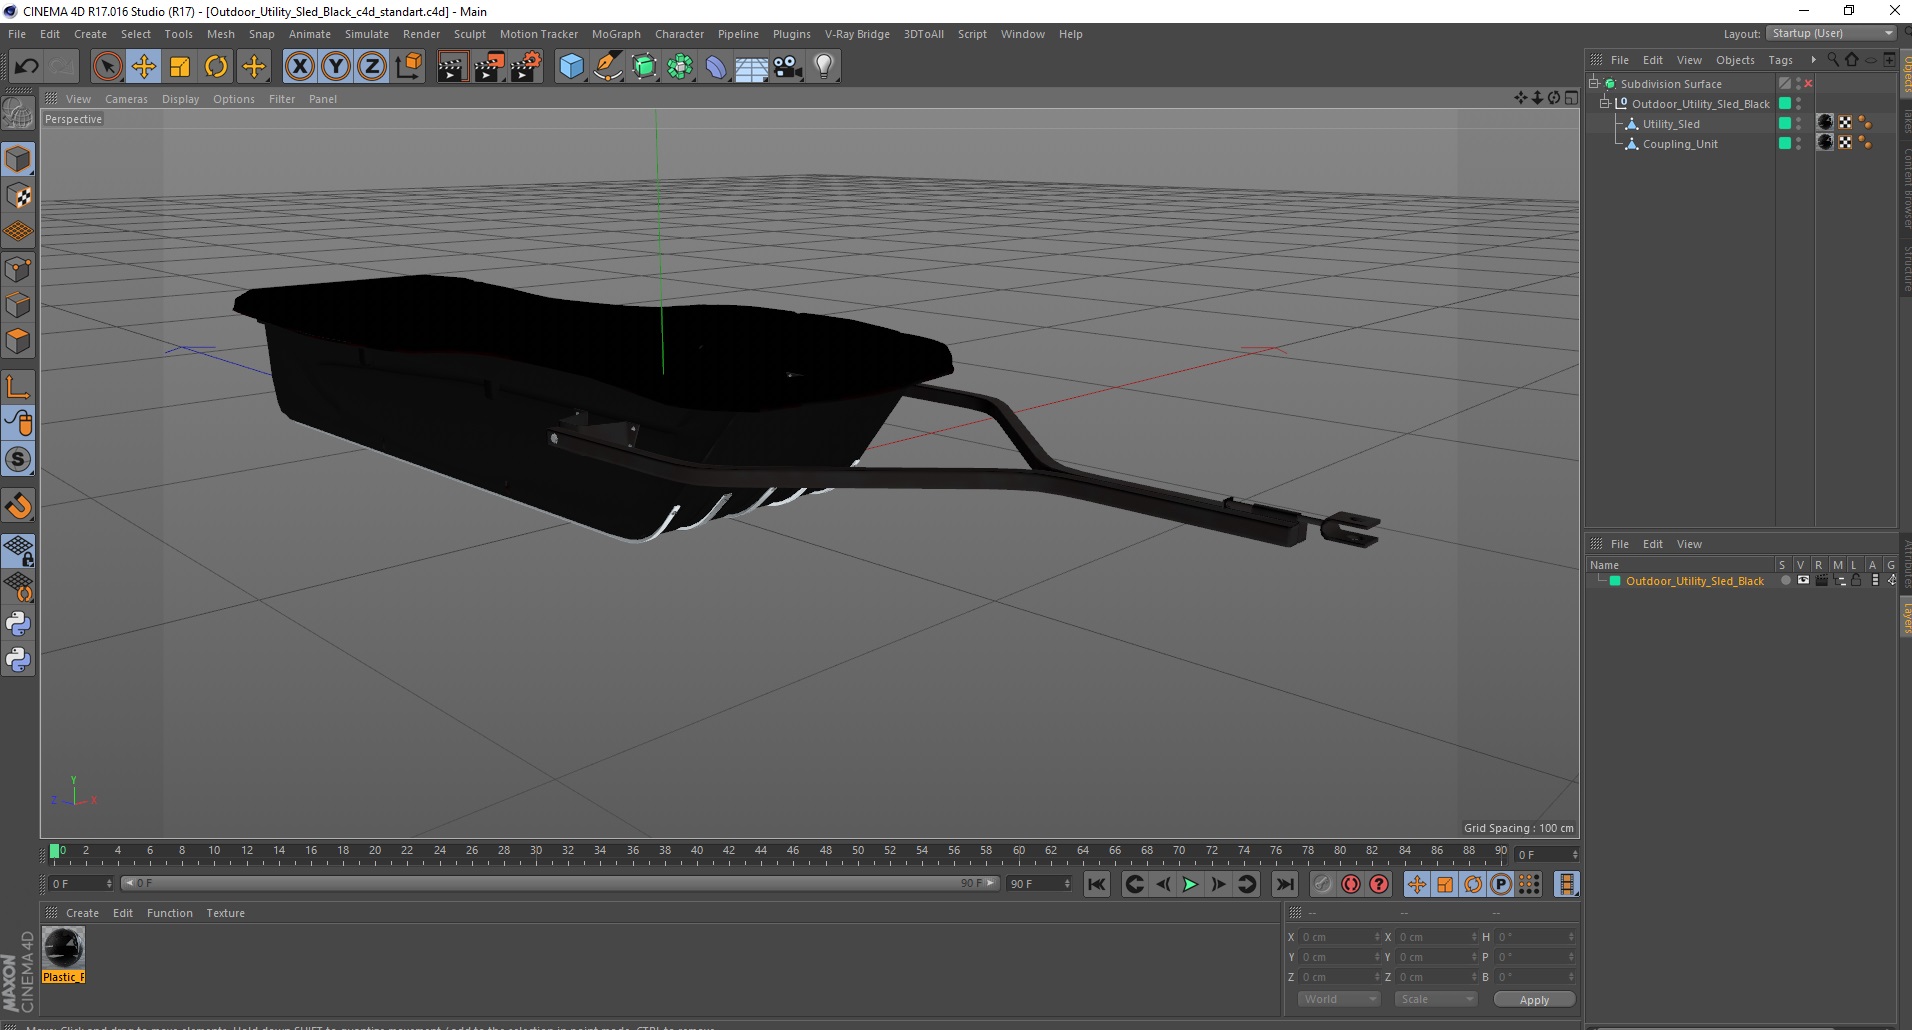Click Record Active Objects button
The width and height of the screenshot is (1912, 1030).
1322,884
